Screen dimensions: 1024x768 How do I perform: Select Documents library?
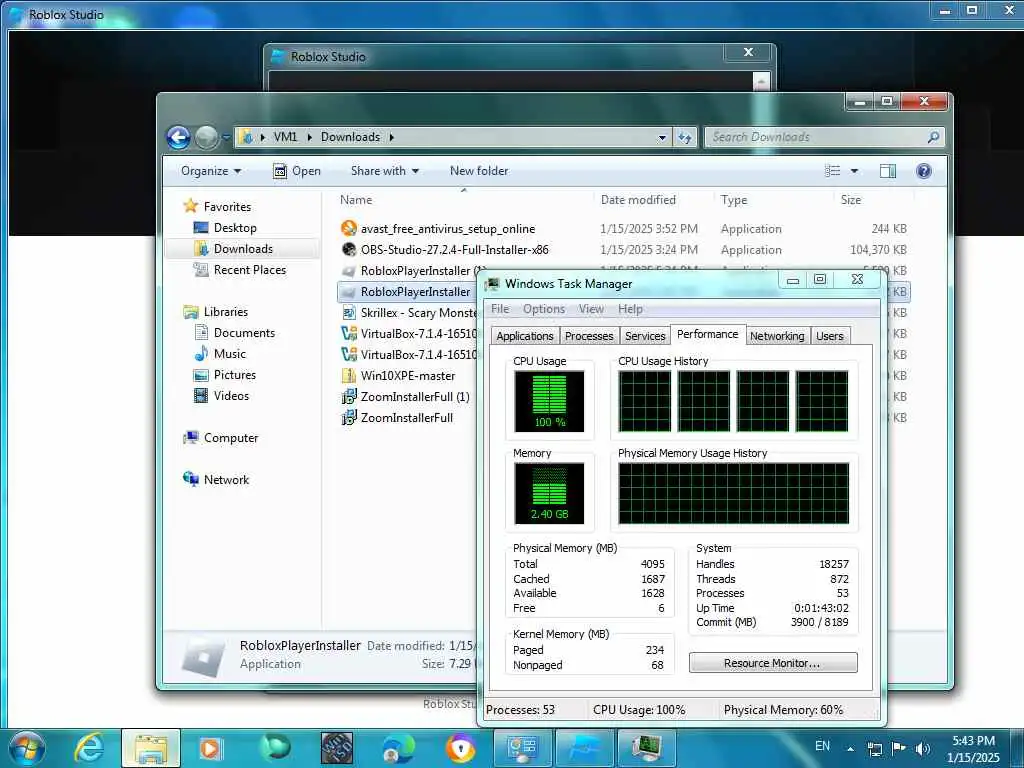click(x=244, y=333)
